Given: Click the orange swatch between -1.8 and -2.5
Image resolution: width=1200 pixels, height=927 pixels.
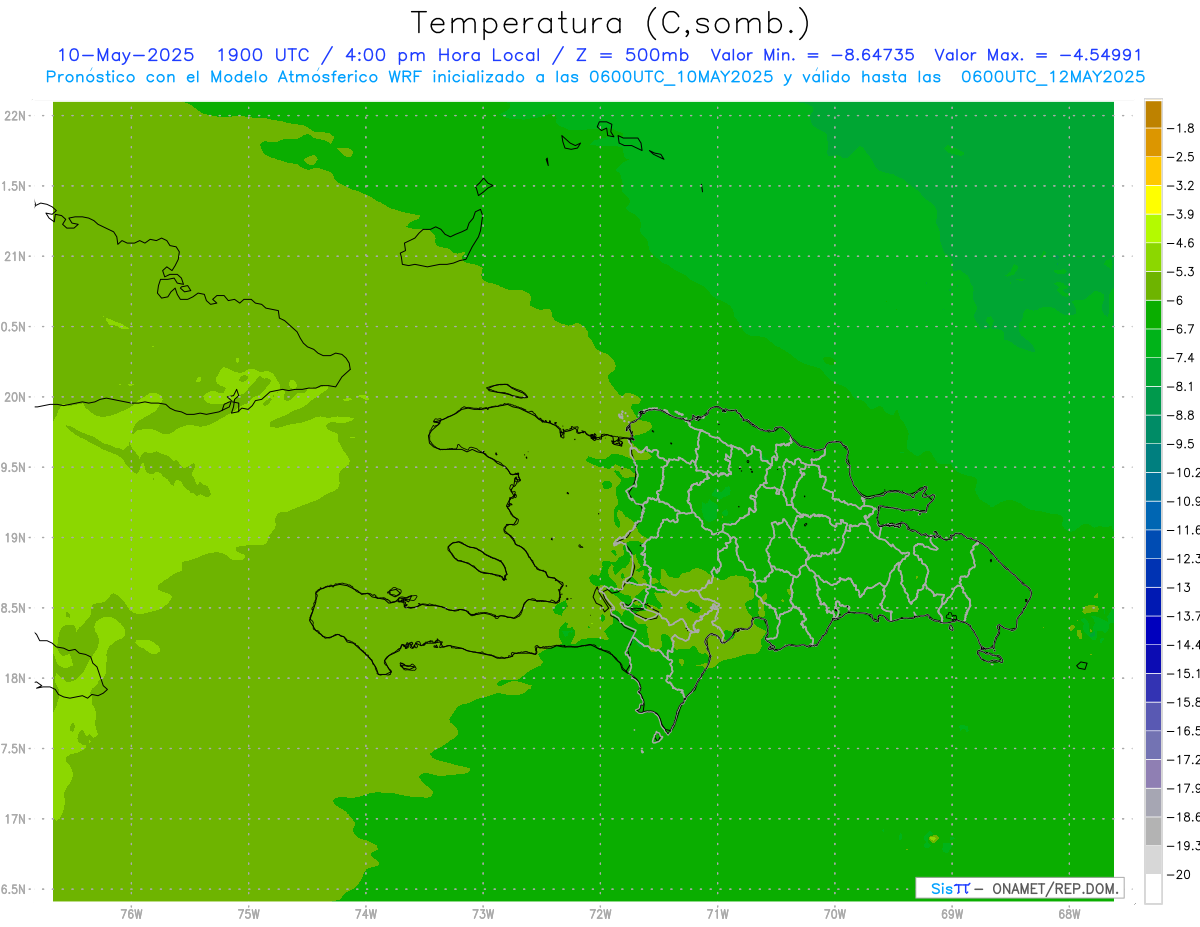Looking at the screenshot, I should click(1153, 143).
